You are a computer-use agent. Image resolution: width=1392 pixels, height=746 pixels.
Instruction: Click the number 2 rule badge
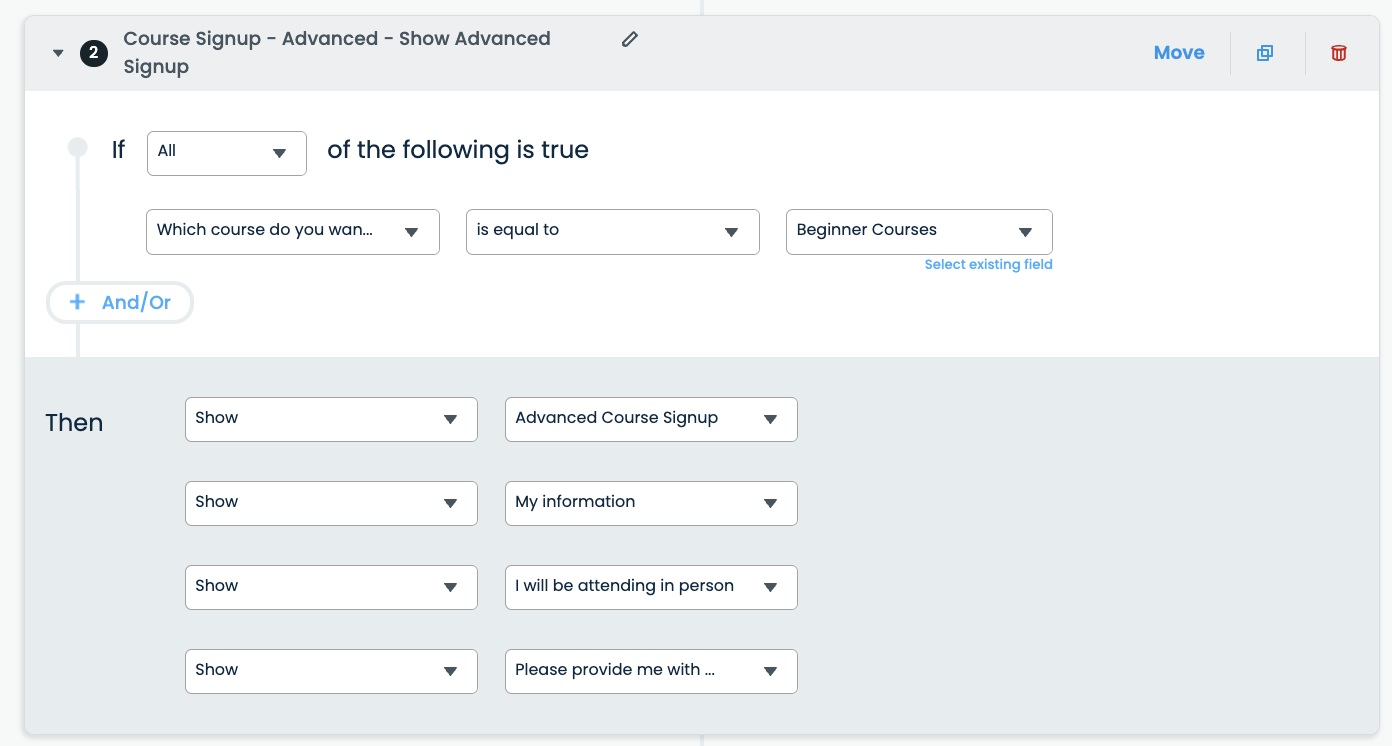click(x=93, y=53)
